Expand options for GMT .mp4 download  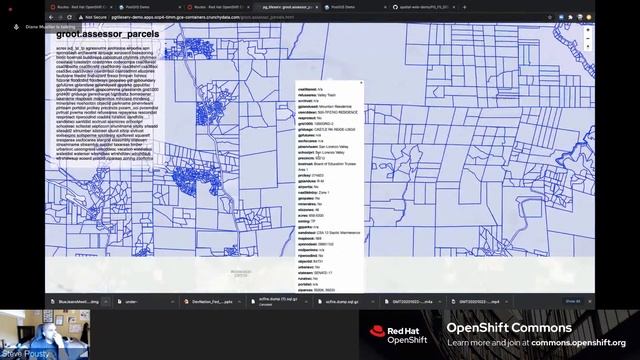pos(507,302)
